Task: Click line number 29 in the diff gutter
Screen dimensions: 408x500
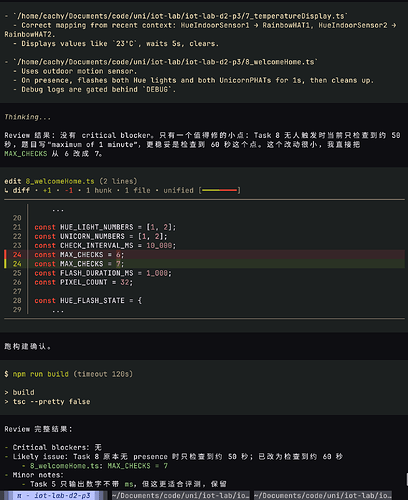Action: pyautogui.click(x=17, y=310)
